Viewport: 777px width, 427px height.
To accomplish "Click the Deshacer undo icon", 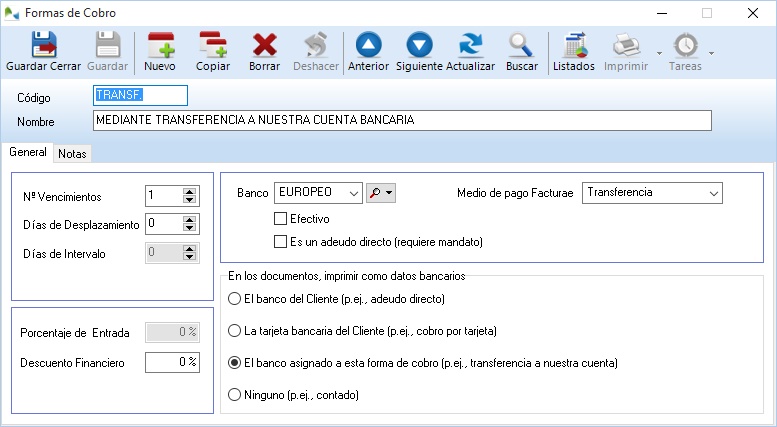I will point(316,46).
